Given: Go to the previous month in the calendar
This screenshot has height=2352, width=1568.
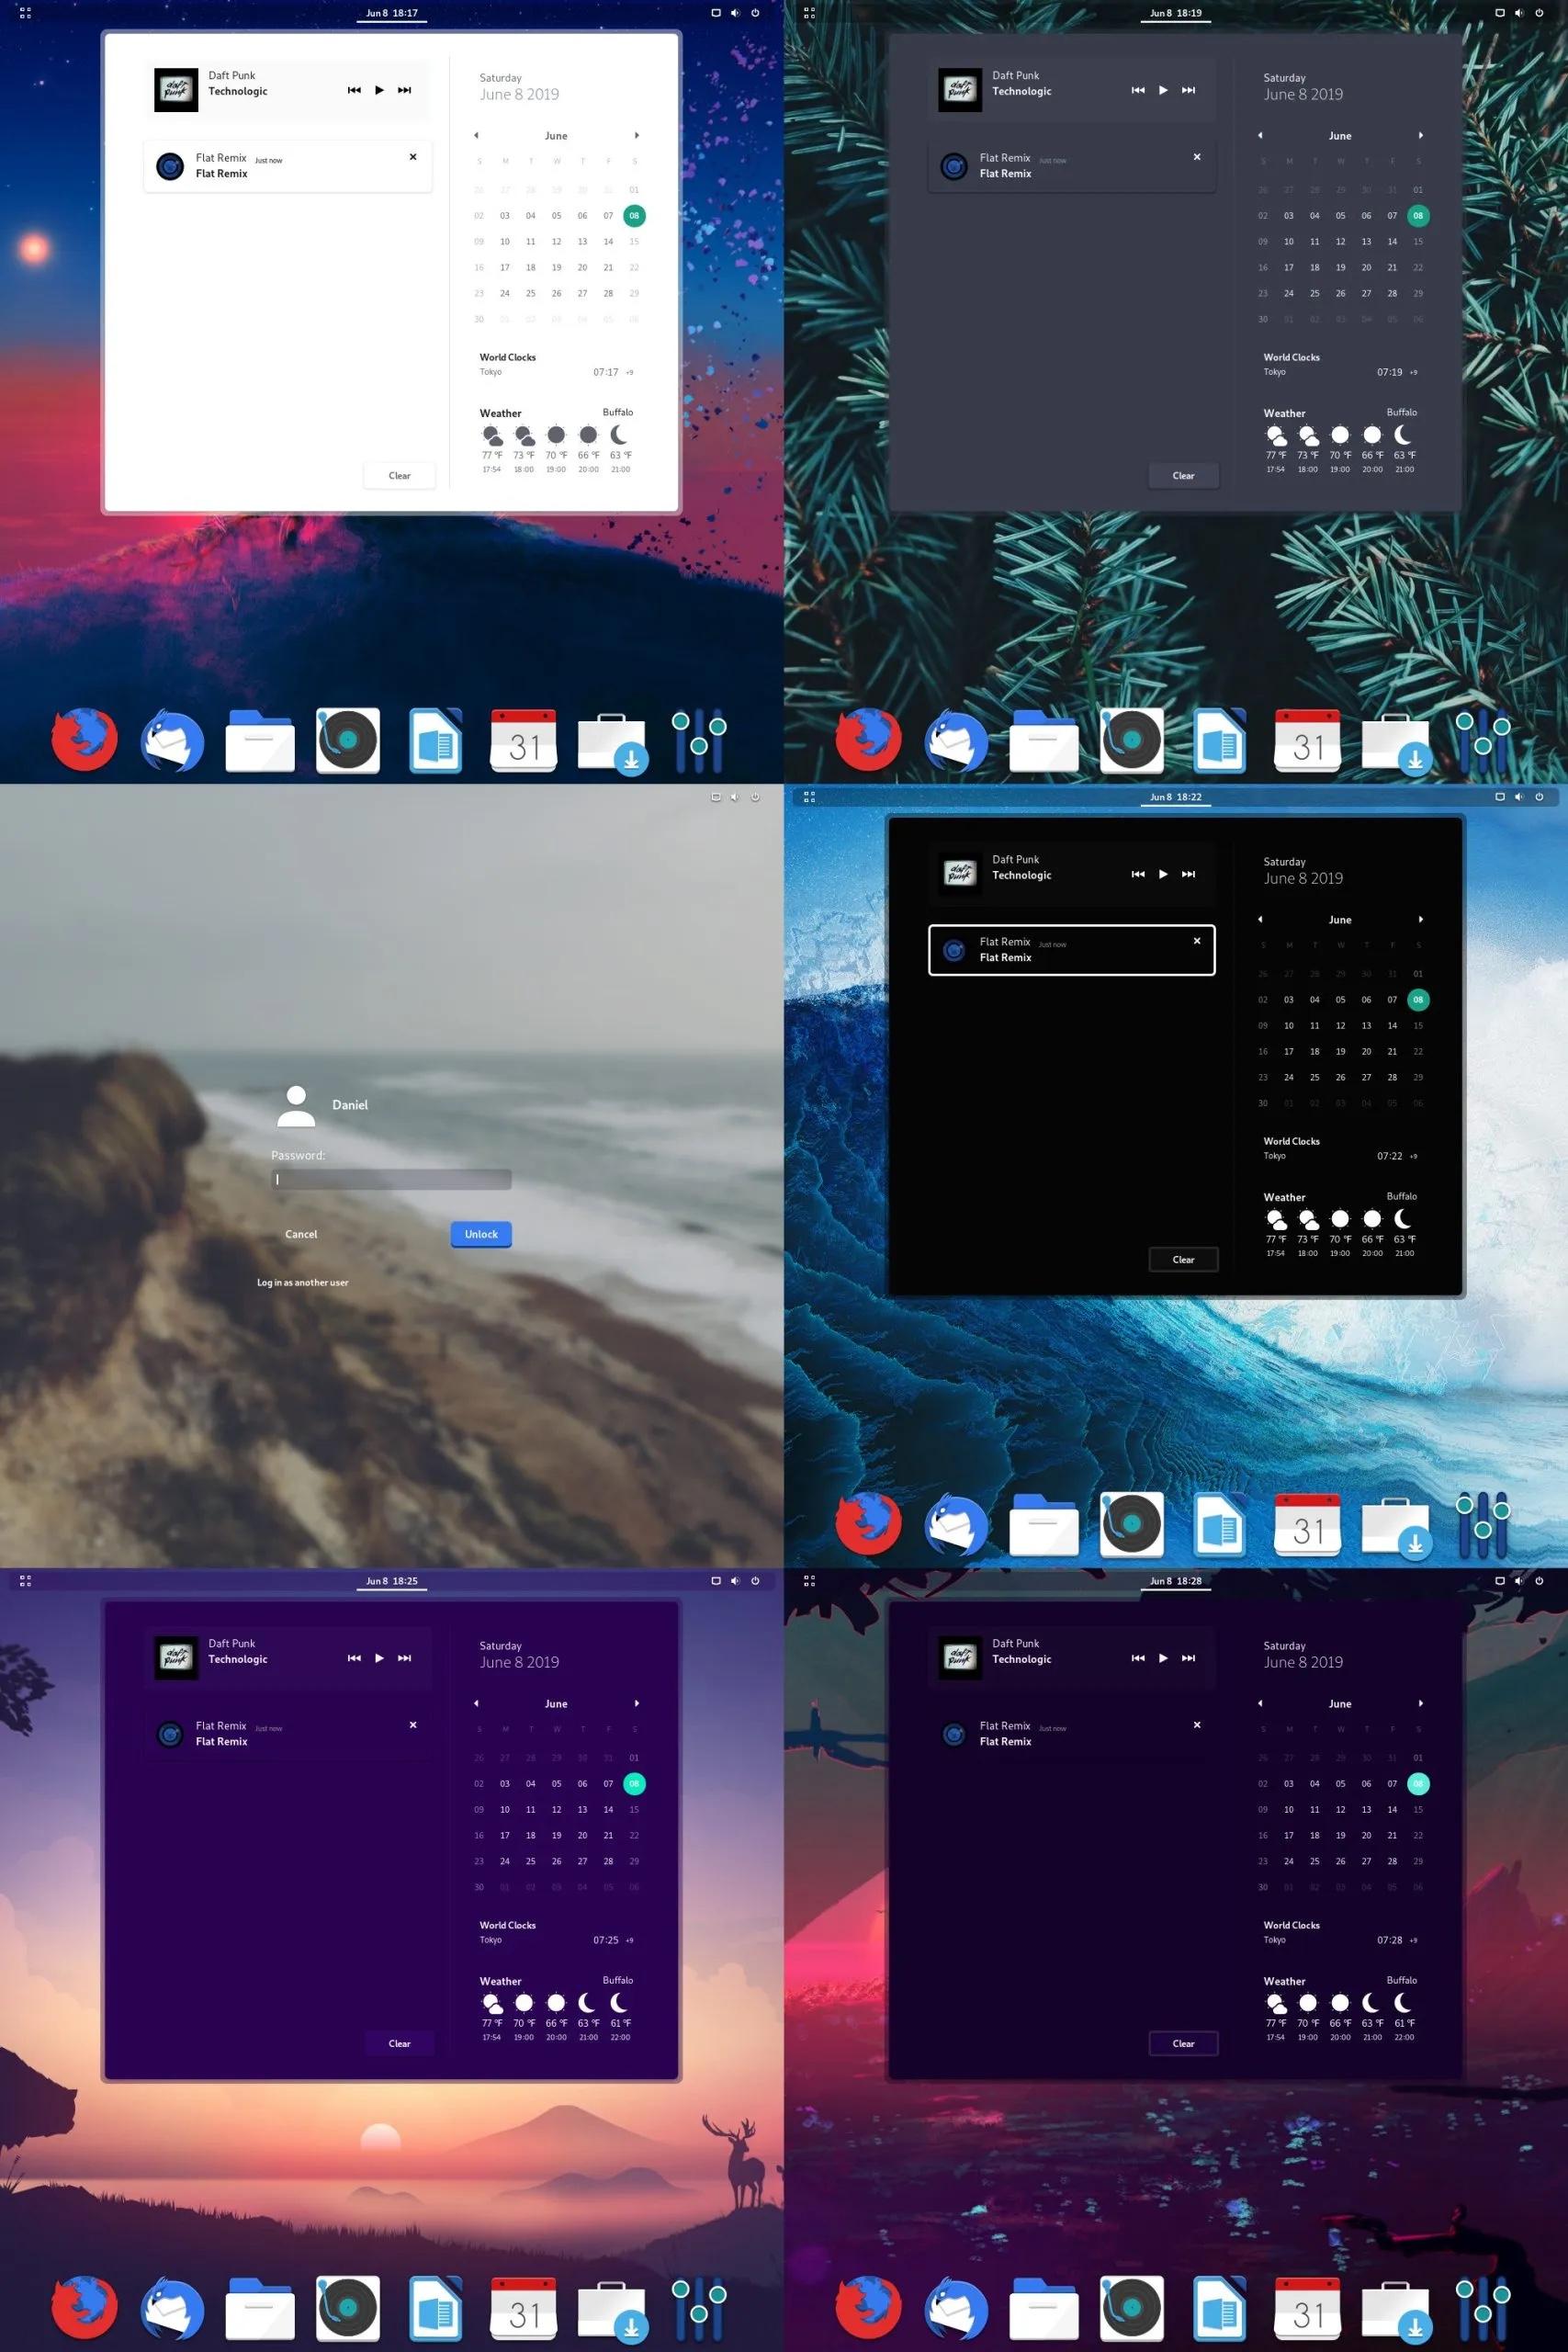Looking at the screenshot, I should tap(476, 135).
